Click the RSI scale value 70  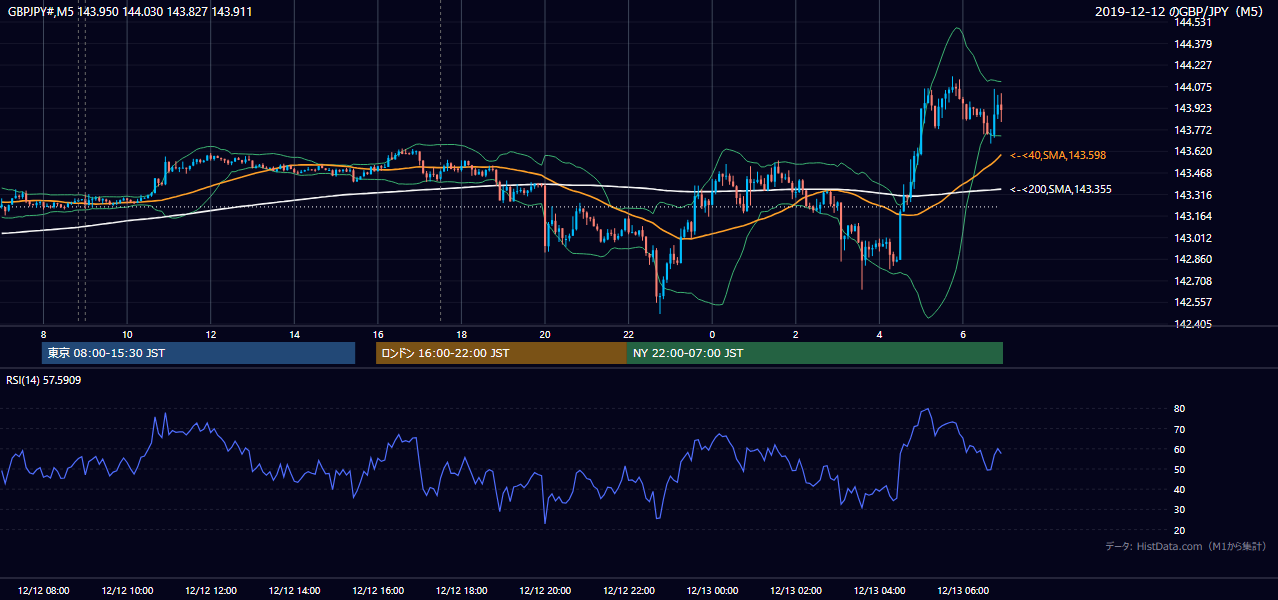(x=1180, y=429)
